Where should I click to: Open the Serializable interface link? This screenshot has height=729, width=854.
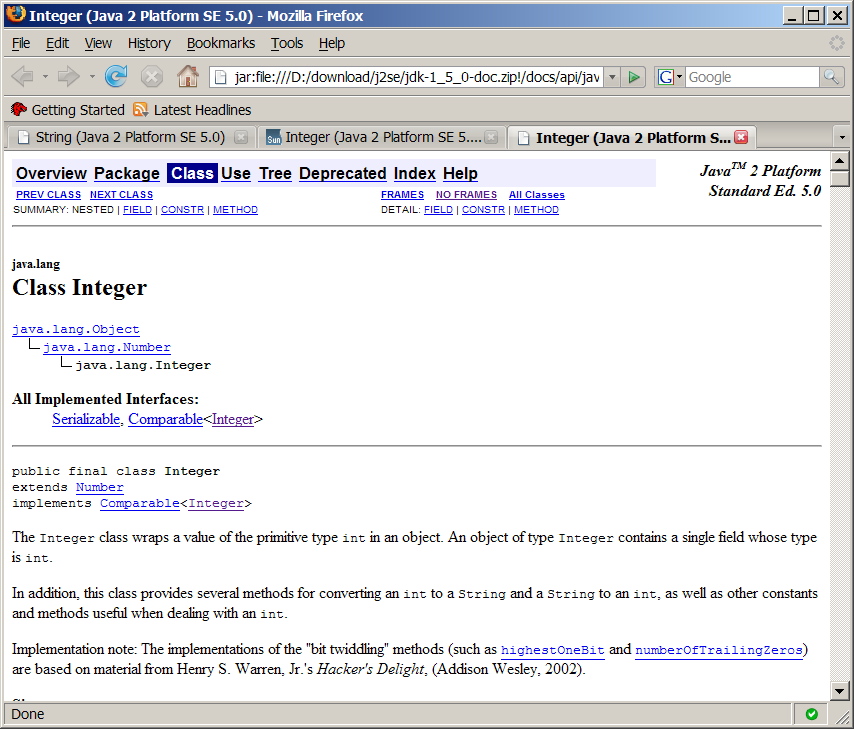point(86,419)
